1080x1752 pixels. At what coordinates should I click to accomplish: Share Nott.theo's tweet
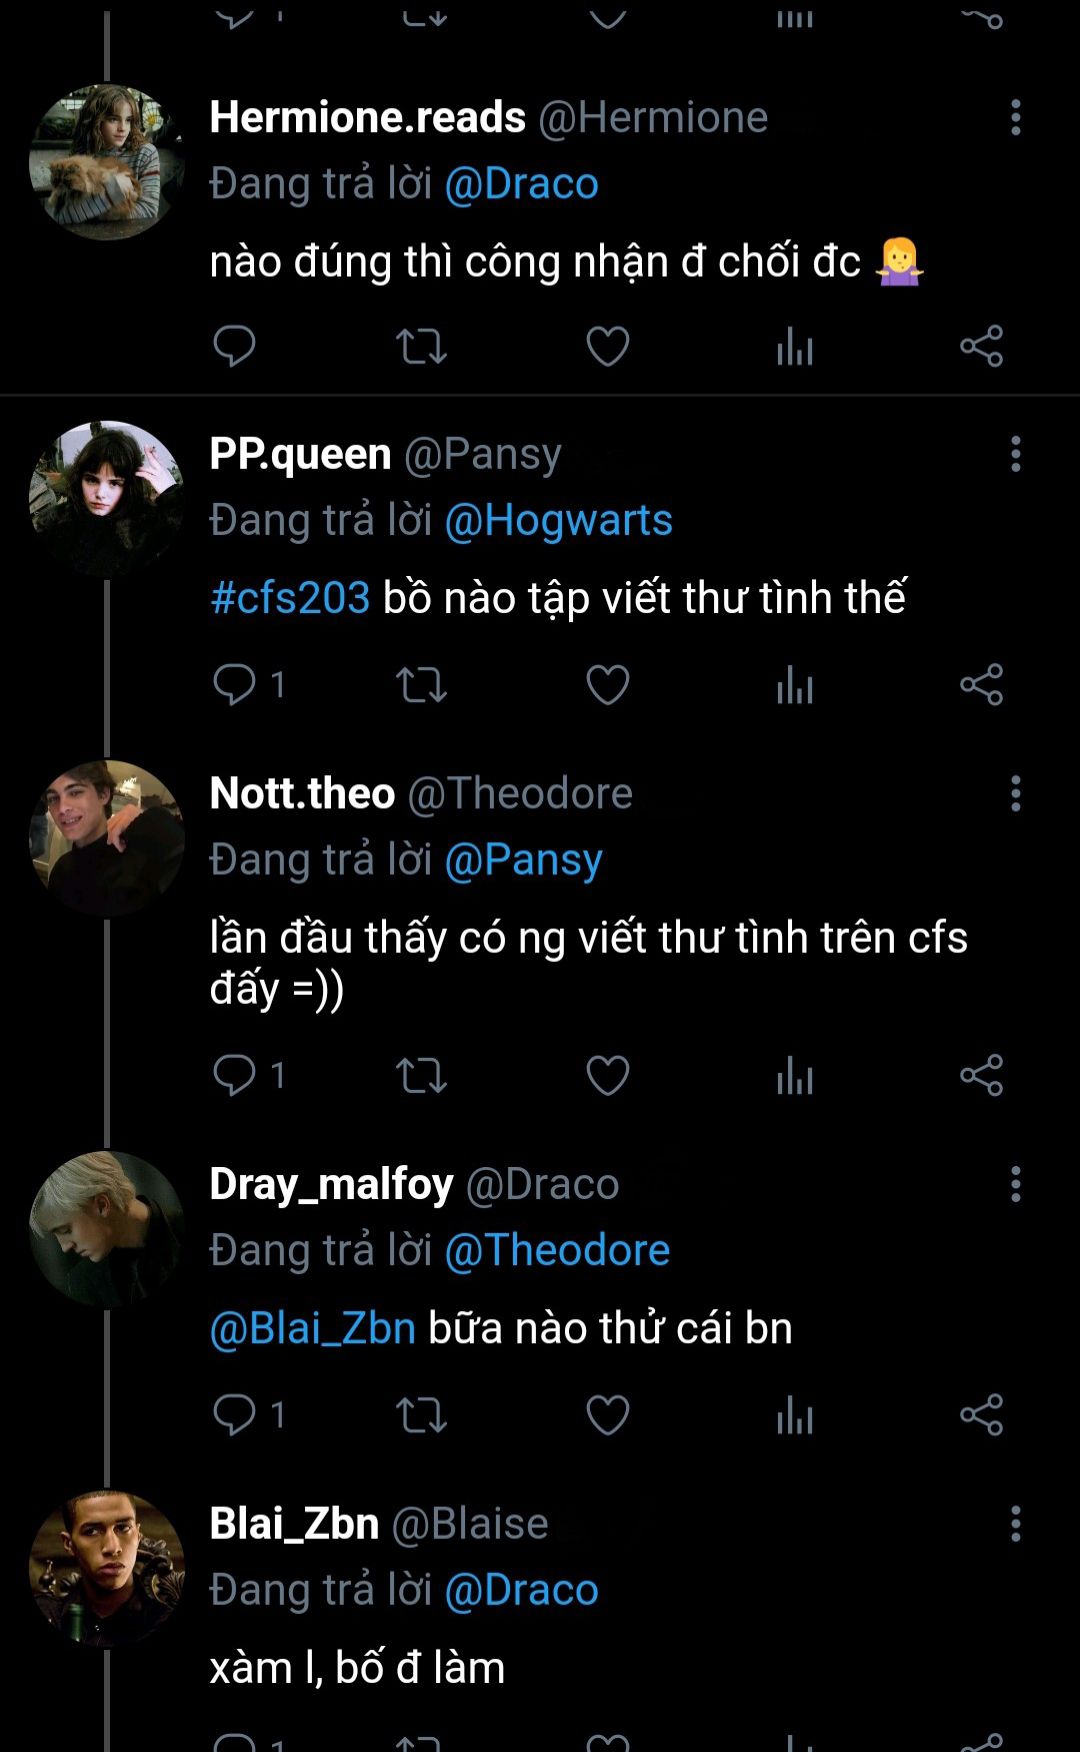pyautogui.click(x=981, y=1075)
